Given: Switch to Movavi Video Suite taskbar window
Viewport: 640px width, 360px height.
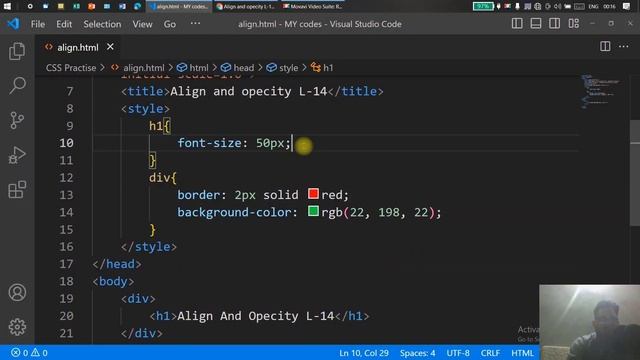Looking at the screenshot, I should pos(313,7).
